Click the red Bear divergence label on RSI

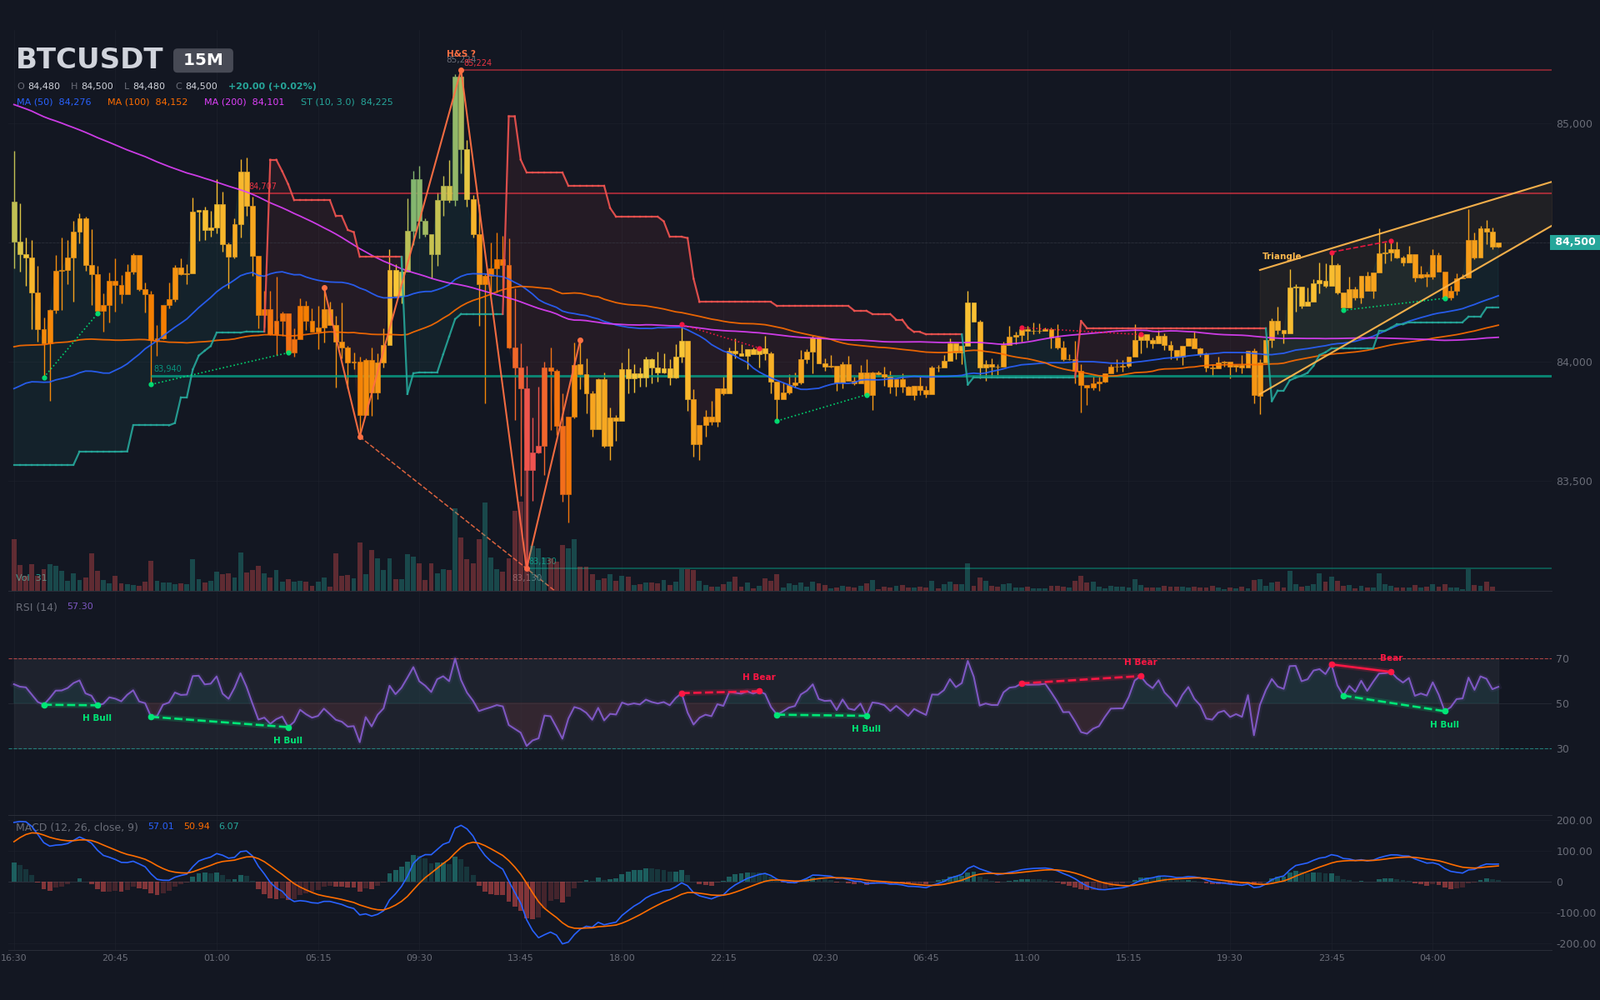(1391, 658)
